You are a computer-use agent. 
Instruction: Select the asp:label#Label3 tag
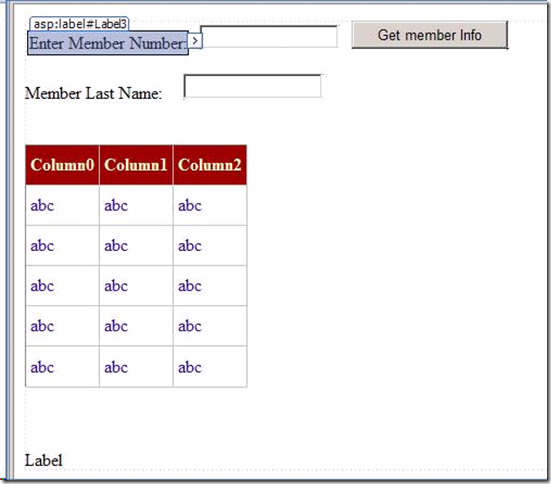click(79, 24)
